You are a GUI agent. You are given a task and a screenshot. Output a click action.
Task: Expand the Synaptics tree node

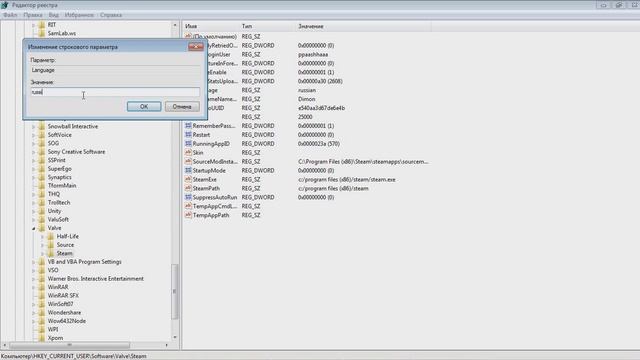tap(33, 177)
